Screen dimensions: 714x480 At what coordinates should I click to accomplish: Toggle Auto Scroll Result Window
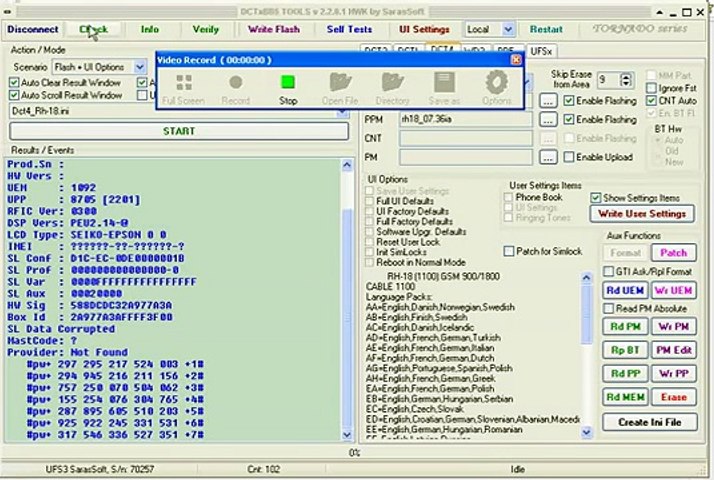[x=14, y=95]
